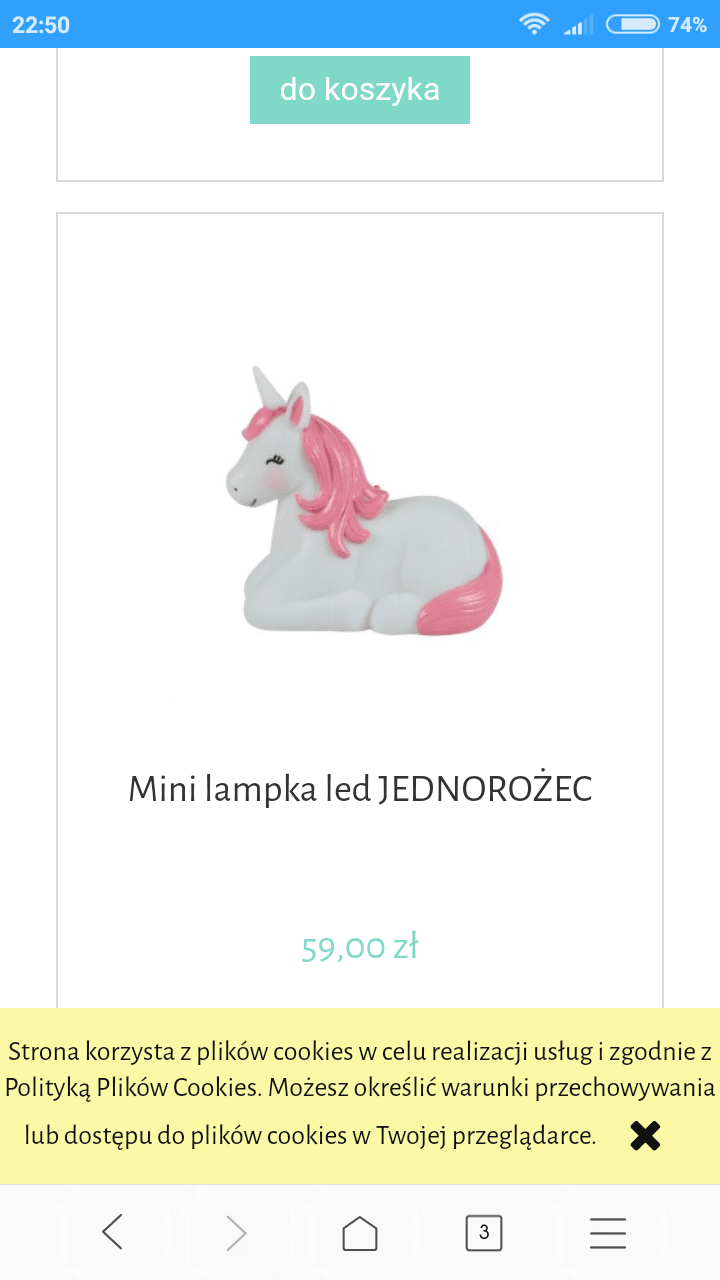The image size is (720, 1280).
Task: Open the browser home page icon
Action: [360, 1233]
